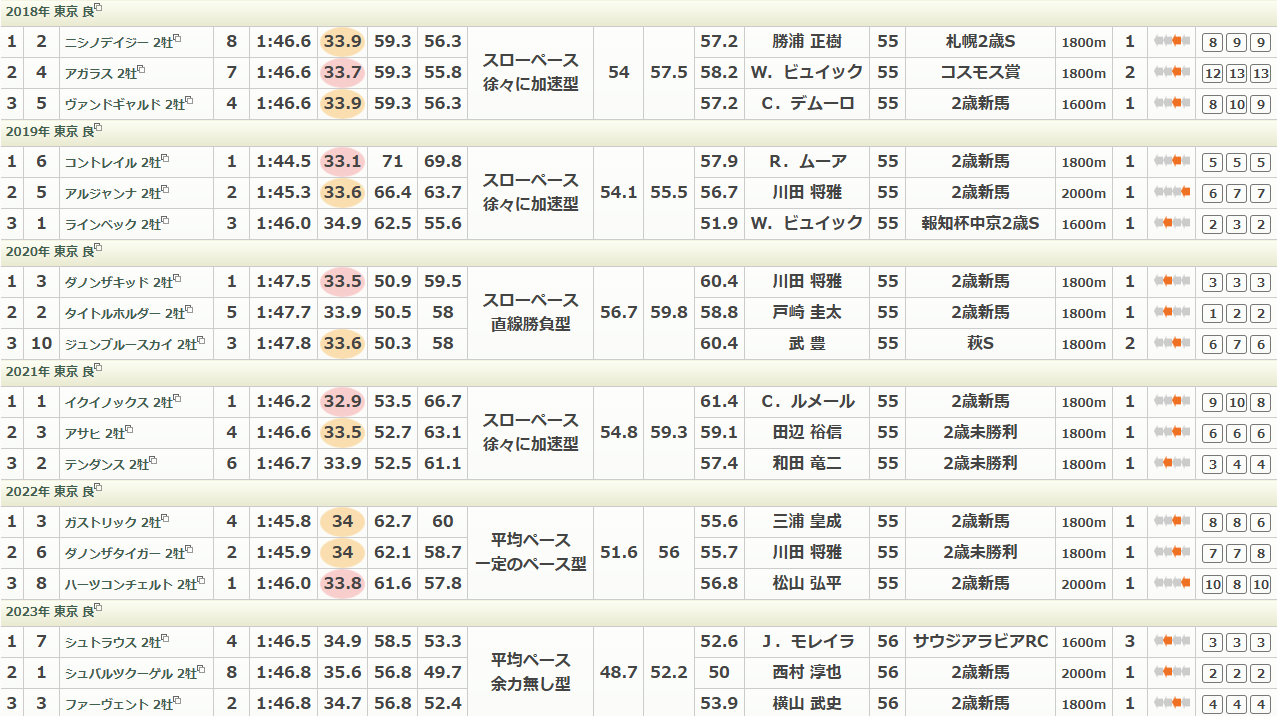The height and width of the screenshot is (716, 1277).
Task: Open the new-window icon next to タイトルホルダー 2牡
Action: [190, 310]
